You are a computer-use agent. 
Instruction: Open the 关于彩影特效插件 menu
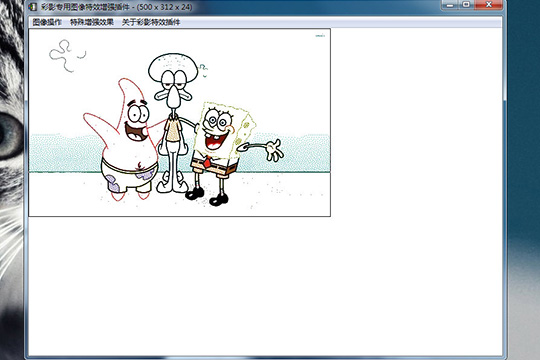[151, 22]
